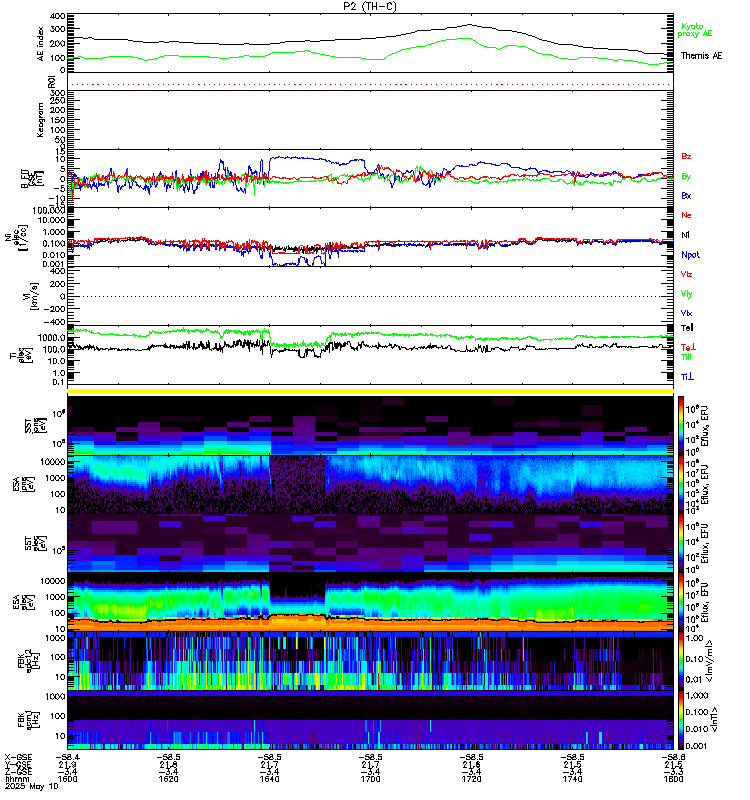Click the green Ti parallel legend label

[686, 357]
